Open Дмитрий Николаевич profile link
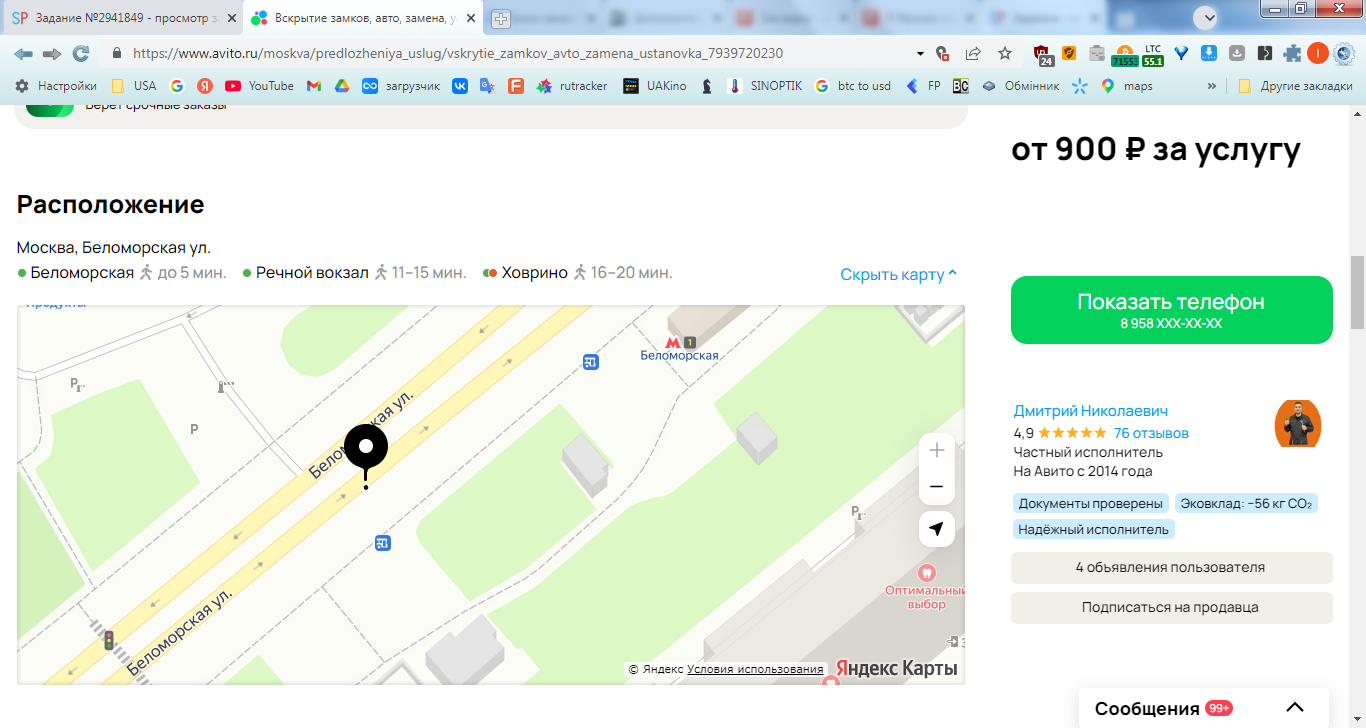 click(1090, 411)
